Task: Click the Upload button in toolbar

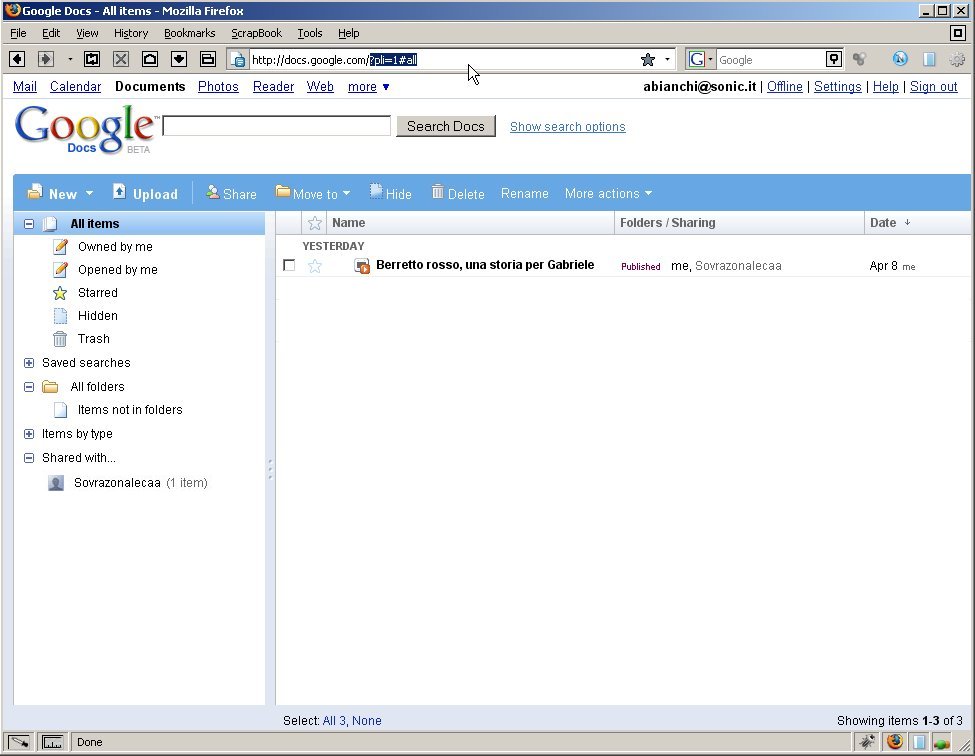Action: tap(145, 193)
